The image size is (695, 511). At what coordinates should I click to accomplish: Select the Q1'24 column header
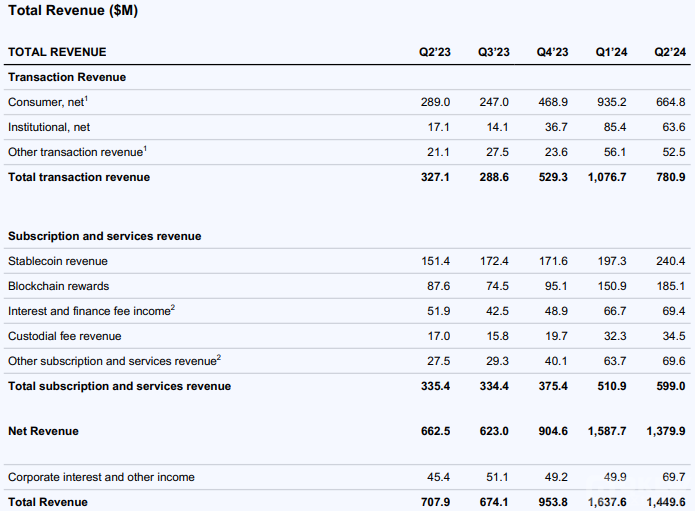pos(611,52)
